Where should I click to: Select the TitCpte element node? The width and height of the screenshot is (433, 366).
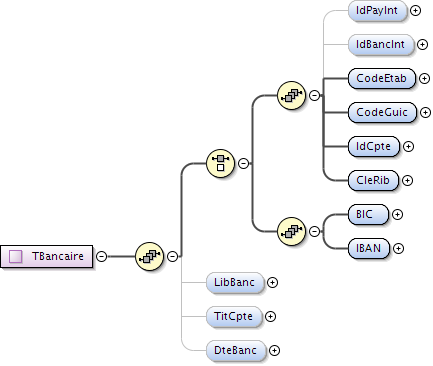tap(234, 316)
